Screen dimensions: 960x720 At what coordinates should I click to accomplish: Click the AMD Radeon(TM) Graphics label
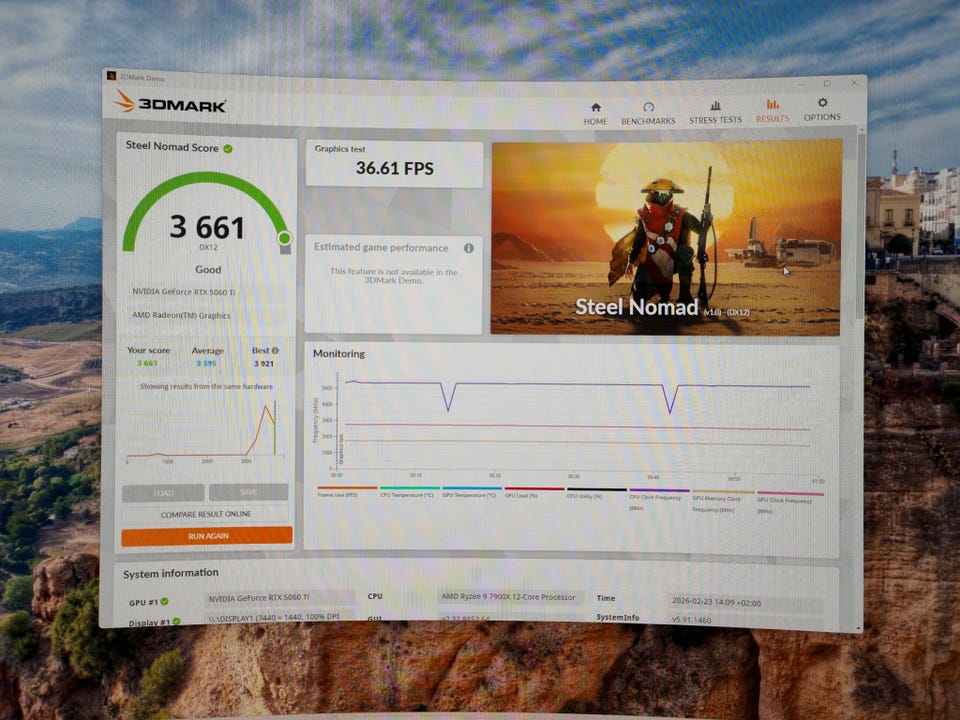[182, 315]
